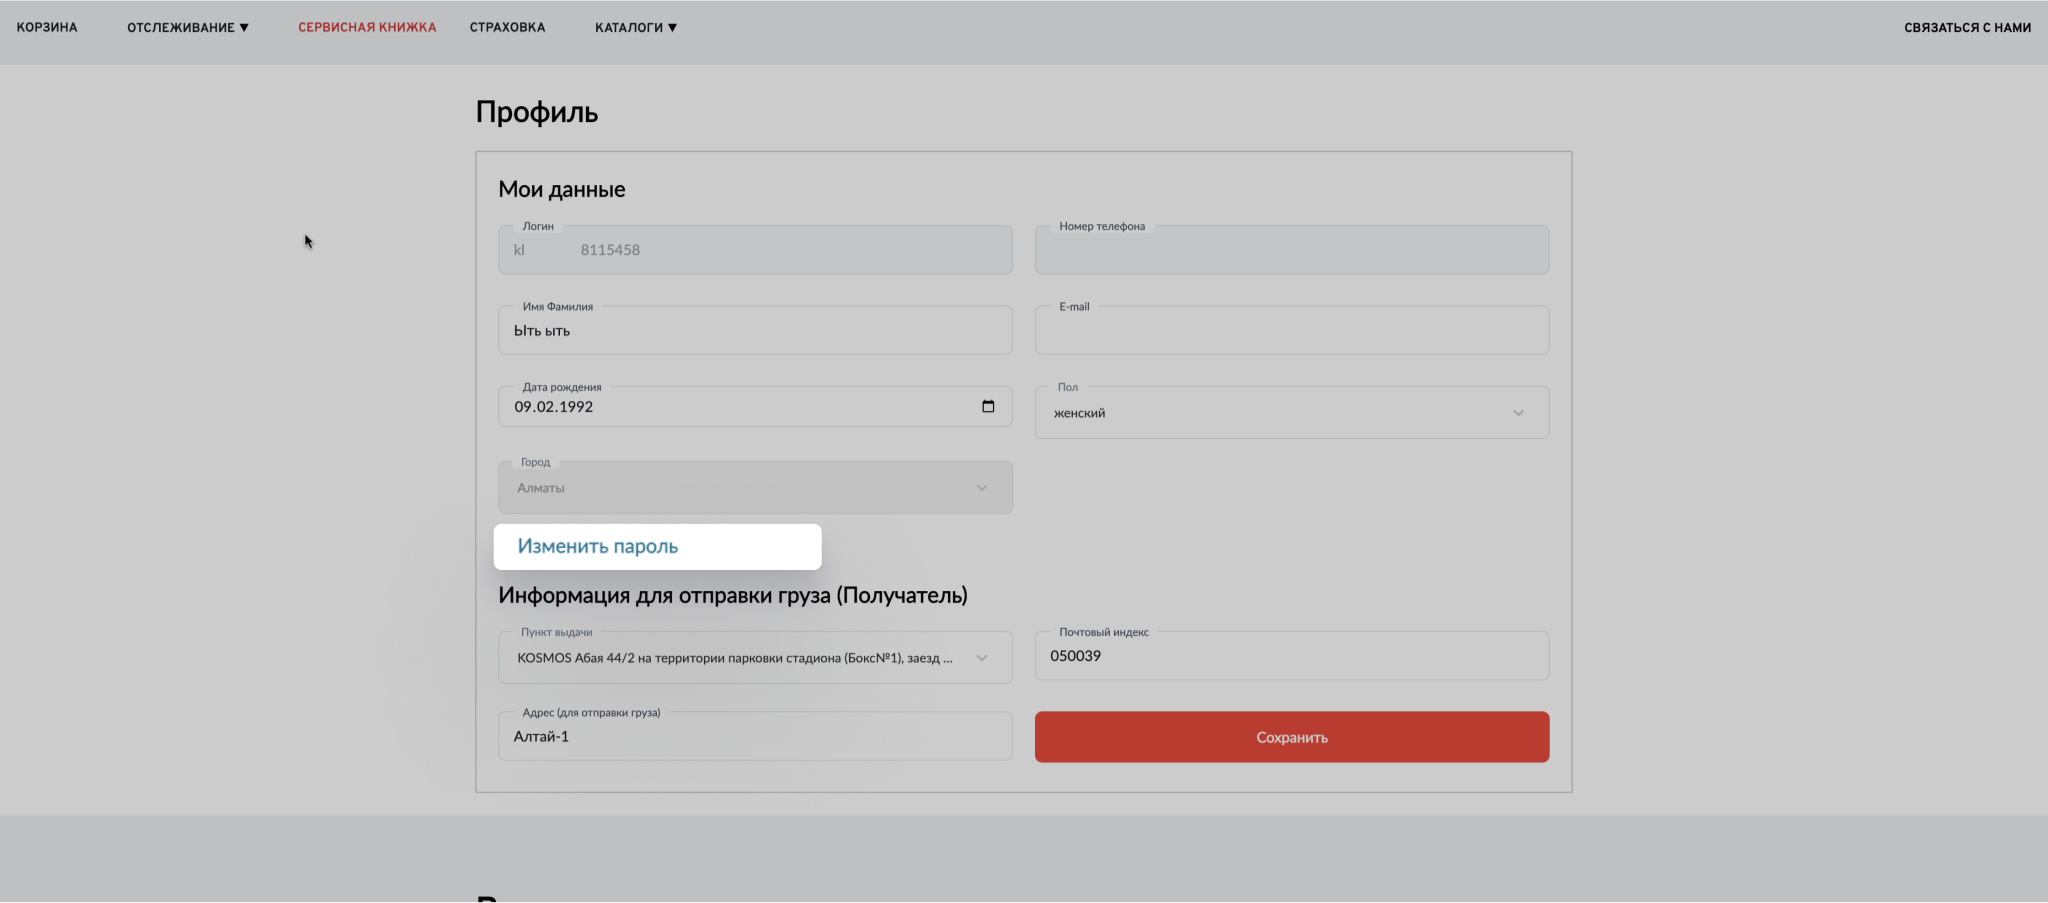Viewport: 2048px width, 903px height.
Task: Click the red Сохранить button
Action: (x=1291, y=737)
